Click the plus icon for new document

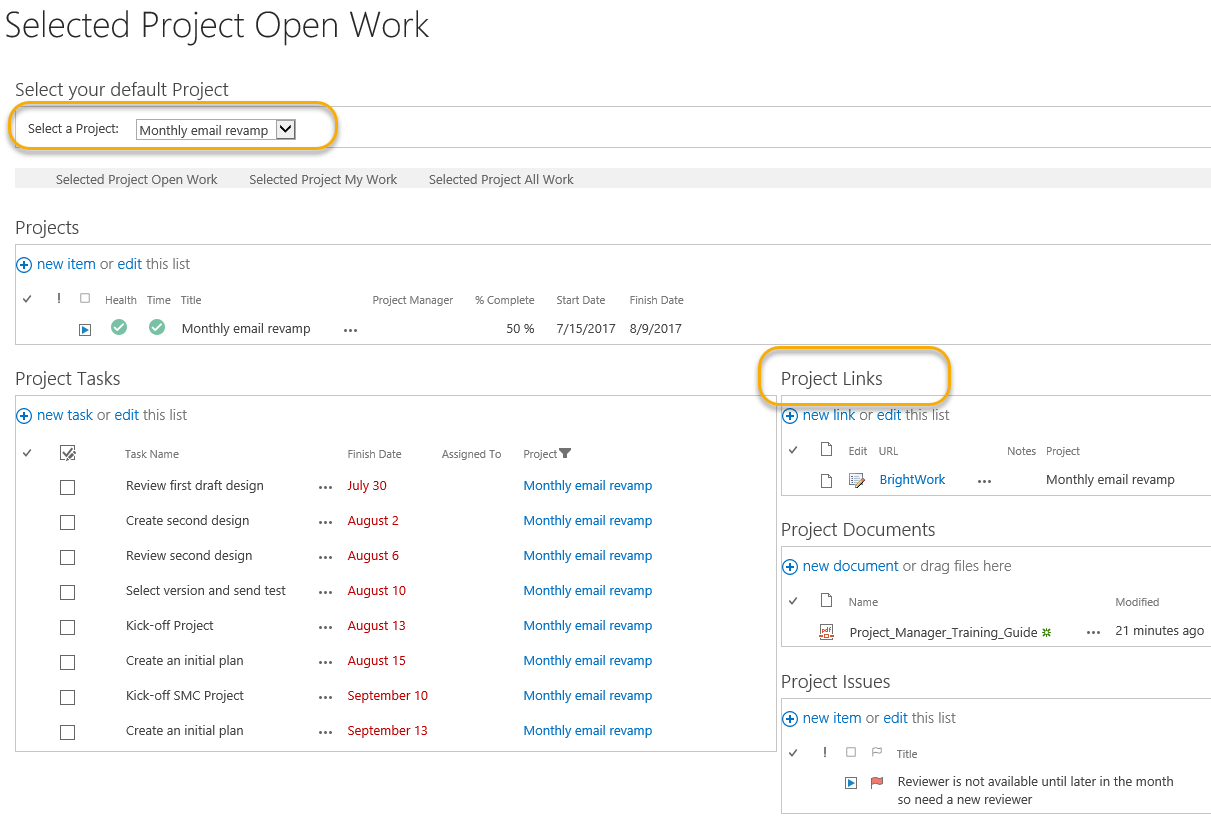click(x=790, y=567)
